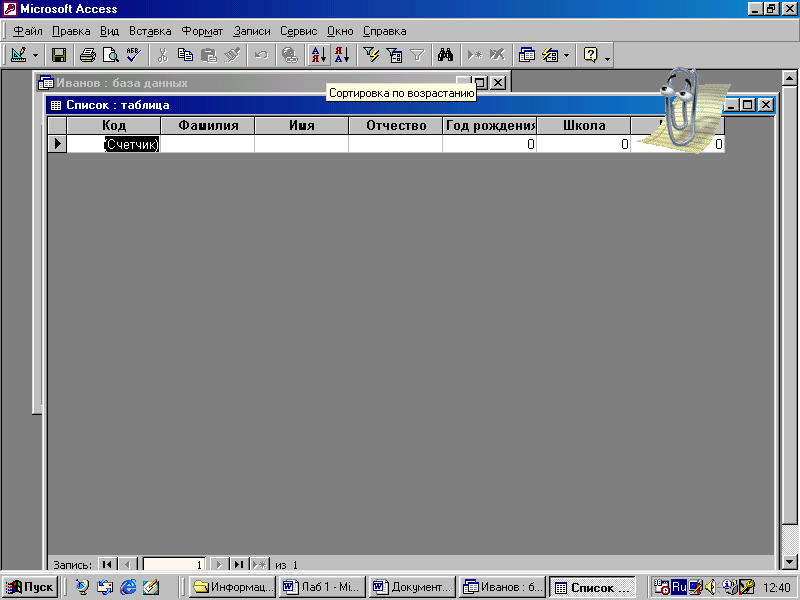
Task: Select the Школа column header
Action: [x=584, y=126]
